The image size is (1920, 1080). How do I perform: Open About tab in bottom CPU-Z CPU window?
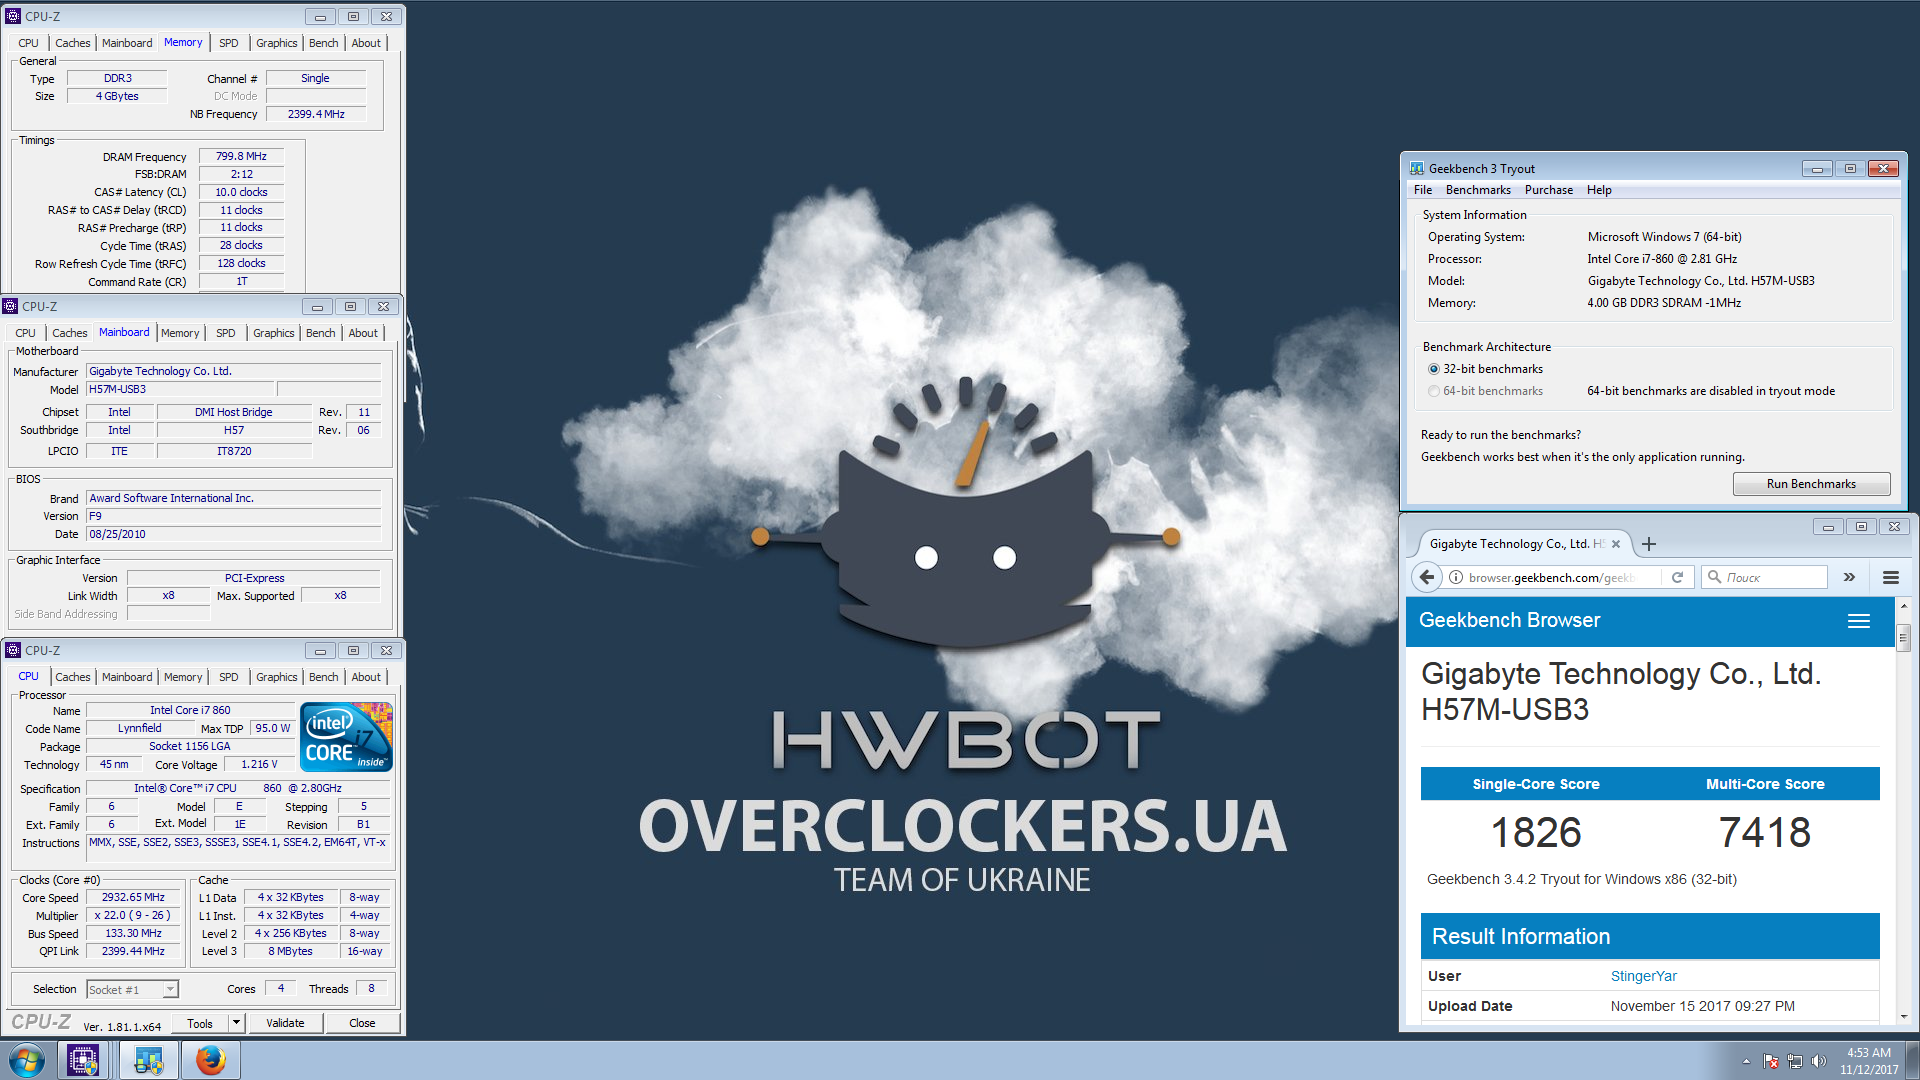tap(366, 677)
